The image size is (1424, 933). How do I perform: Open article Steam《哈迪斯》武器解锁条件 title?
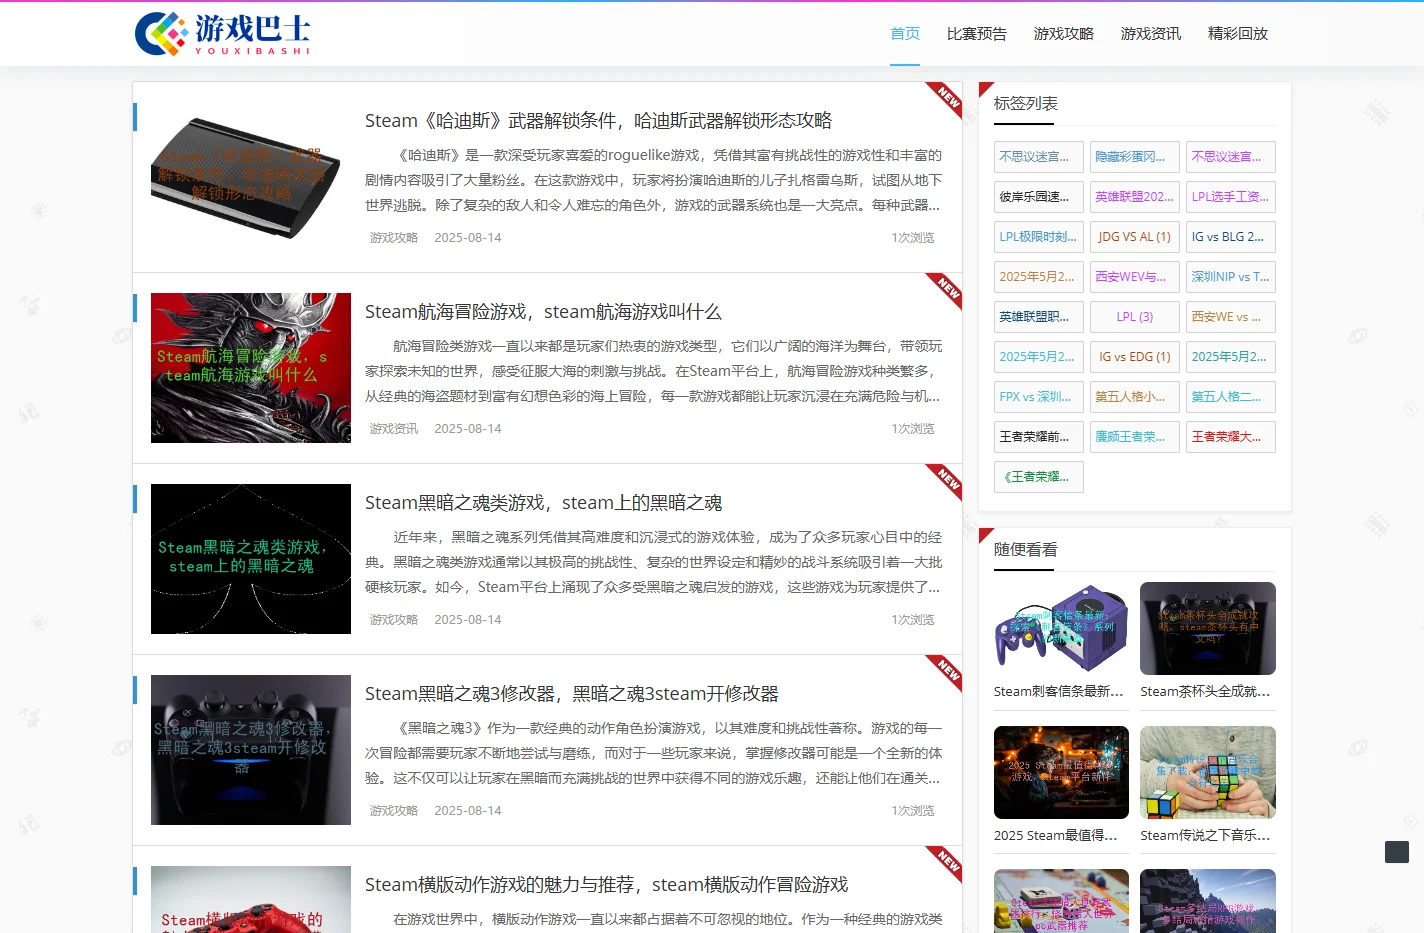click(x=598, y=121)
